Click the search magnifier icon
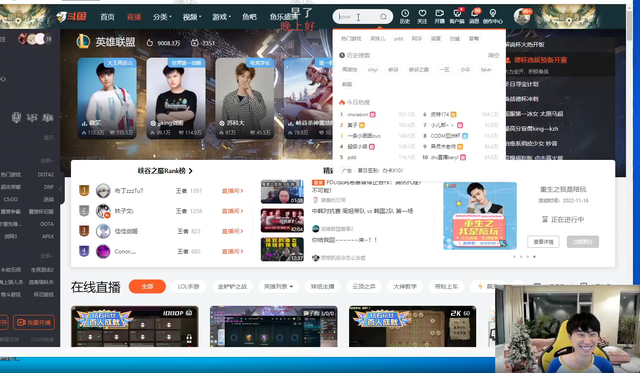640x373 pixels. (383, 17)
